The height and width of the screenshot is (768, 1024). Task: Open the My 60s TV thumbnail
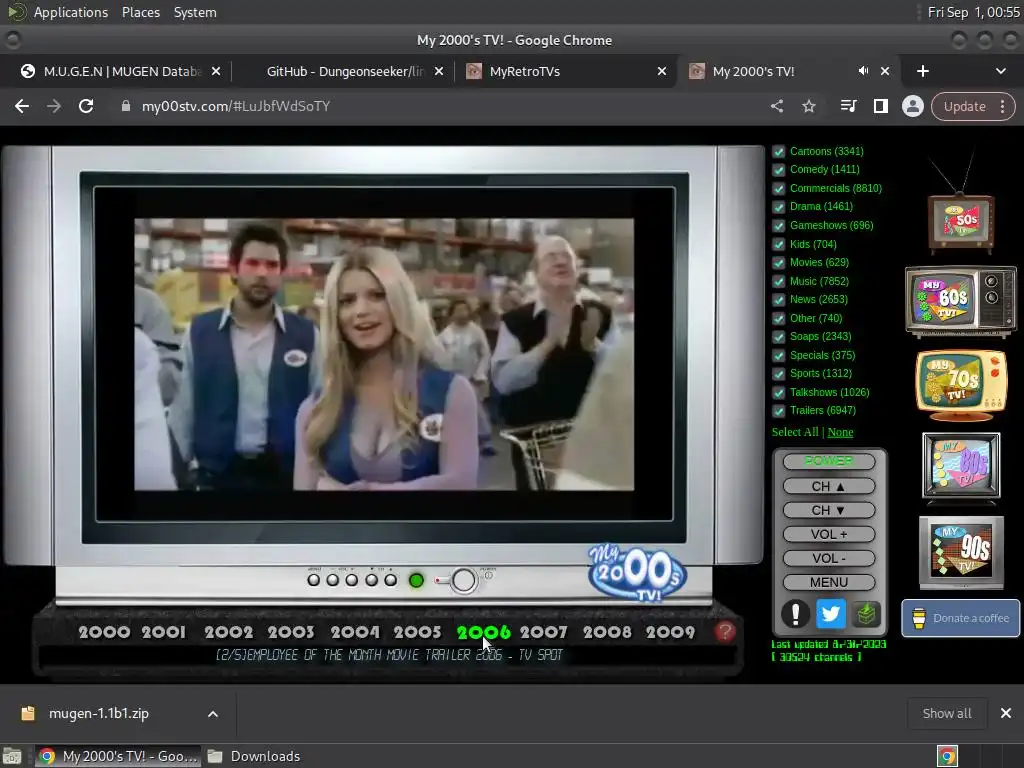click(x=960, y=300)
